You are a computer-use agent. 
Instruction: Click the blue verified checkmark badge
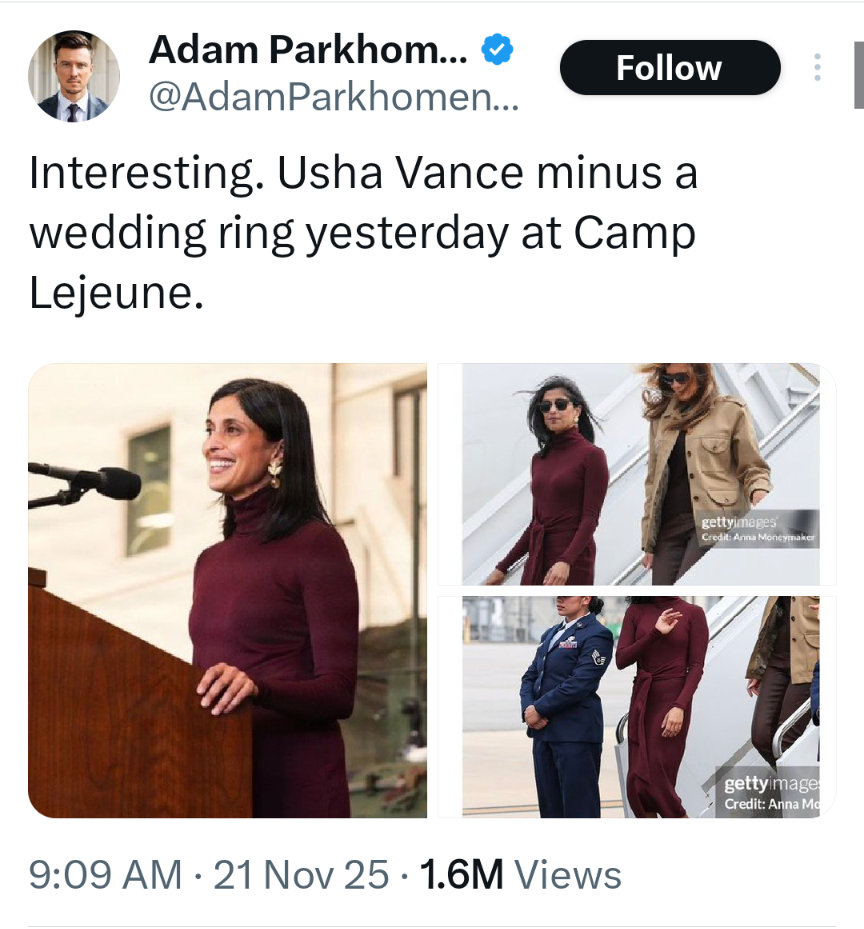click(x=498, y=48)
